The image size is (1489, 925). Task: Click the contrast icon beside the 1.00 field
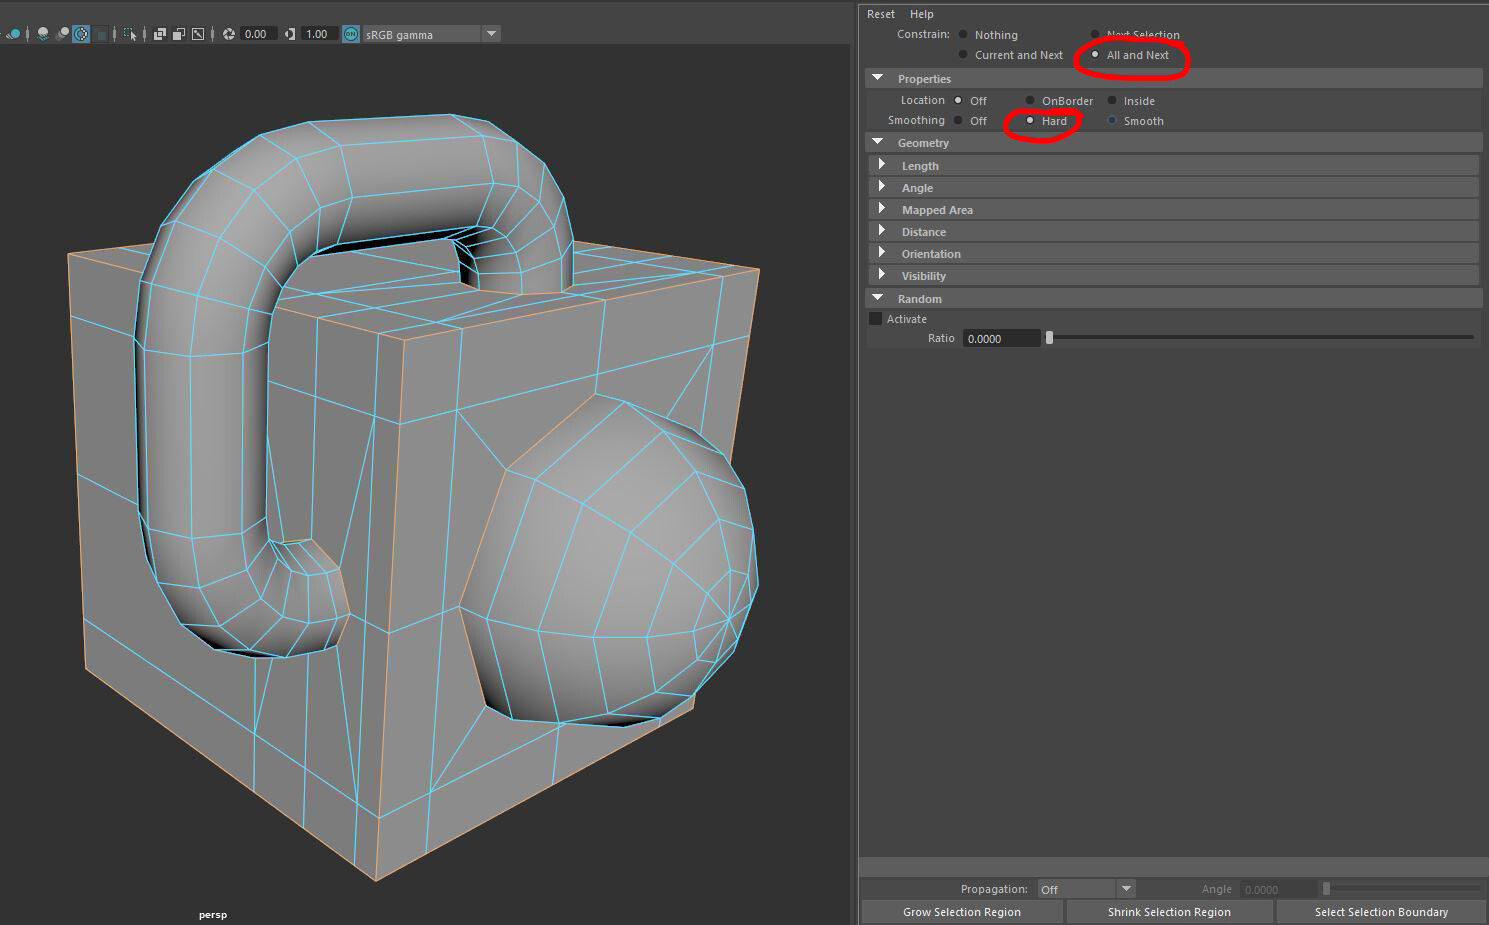(x=291, y=33)
